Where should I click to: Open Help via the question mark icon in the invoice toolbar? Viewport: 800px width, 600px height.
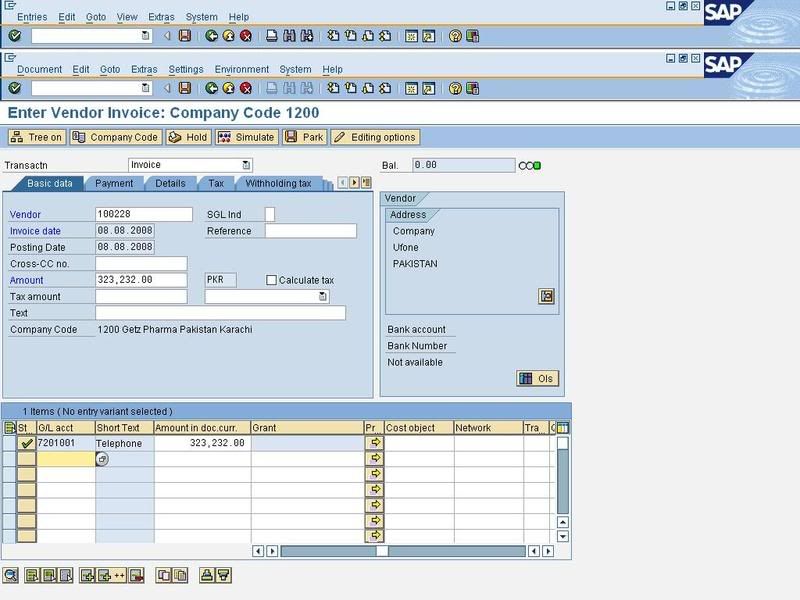point(454,88)
